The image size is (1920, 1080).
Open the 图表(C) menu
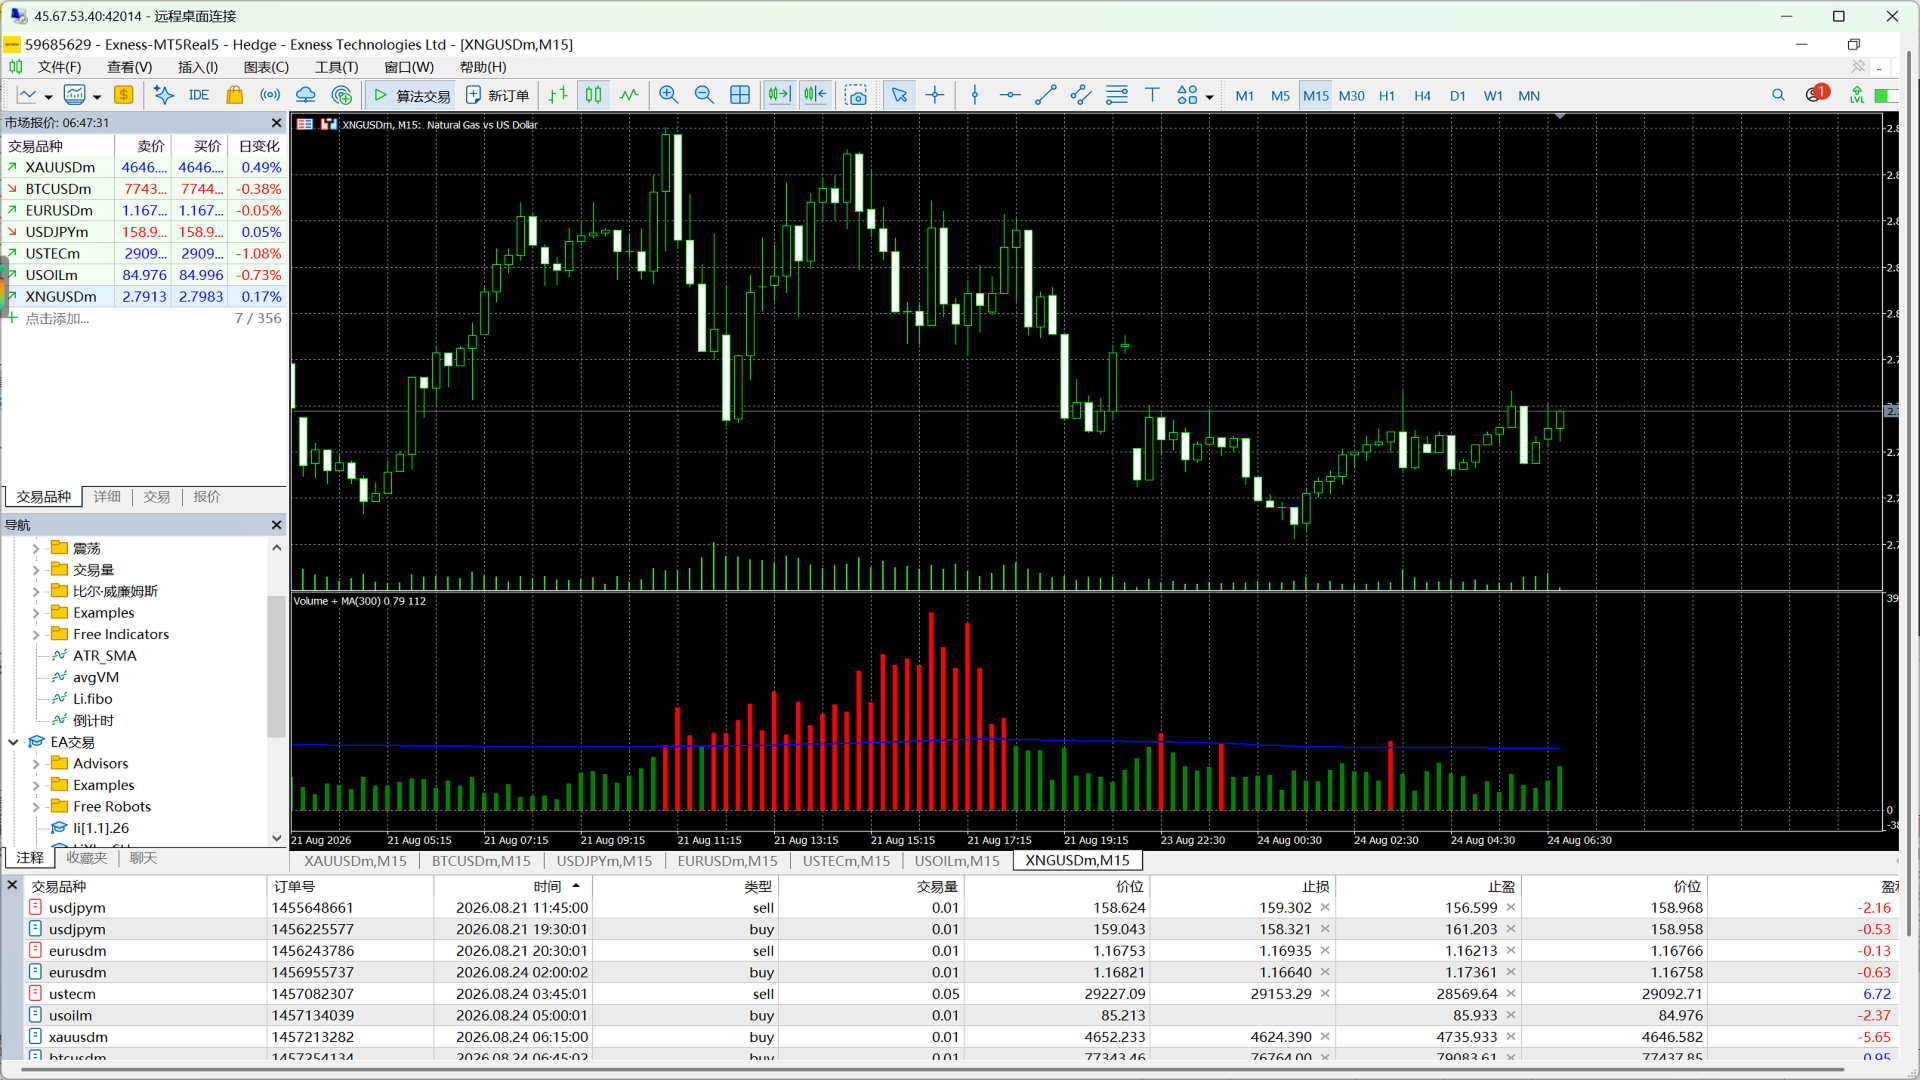pos(266,67)
